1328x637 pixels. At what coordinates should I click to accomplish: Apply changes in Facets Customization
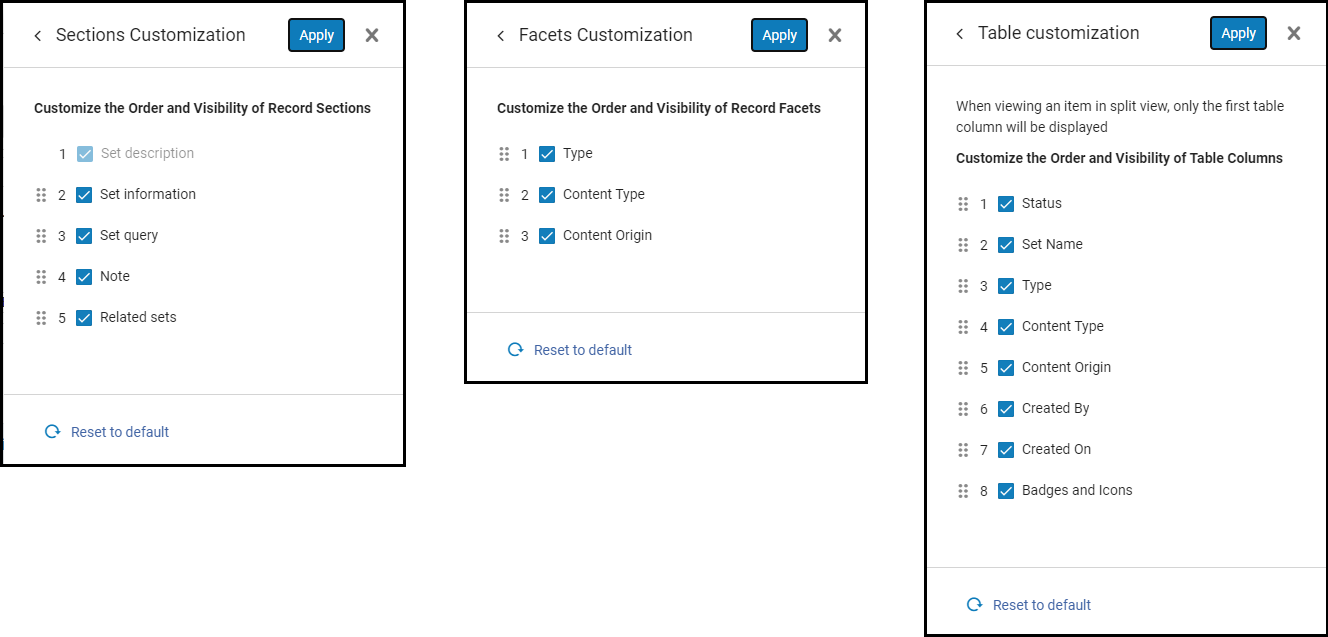(780, 35)
